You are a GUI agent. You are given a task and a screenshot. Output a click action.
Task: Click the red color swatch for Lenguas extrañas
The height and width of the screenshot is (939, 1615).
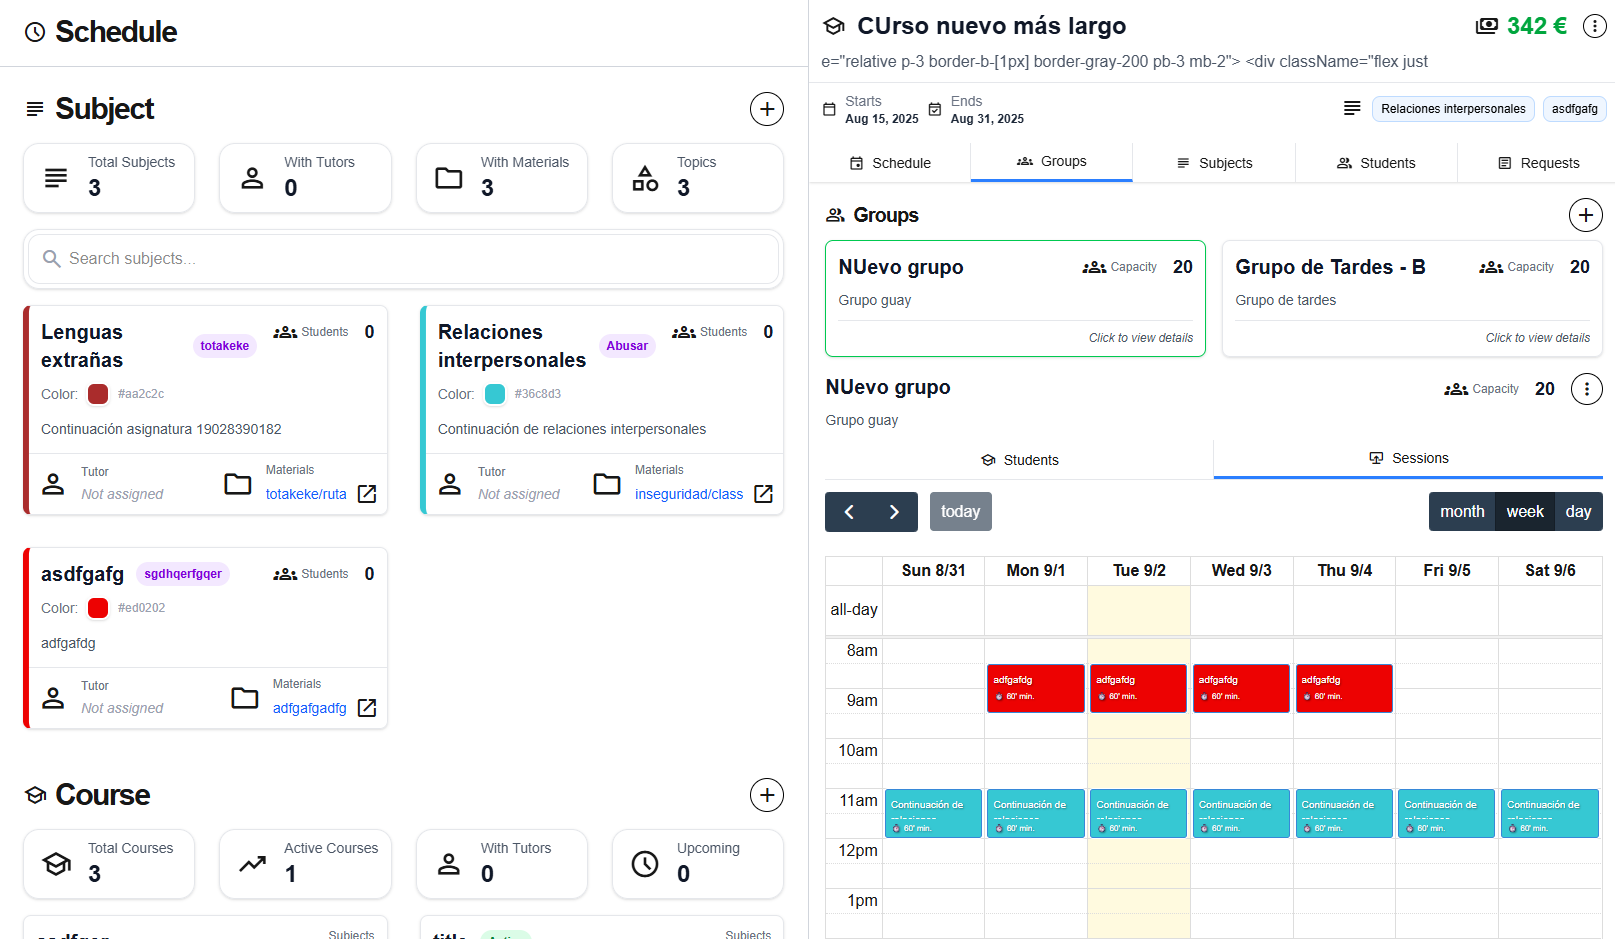98,394
